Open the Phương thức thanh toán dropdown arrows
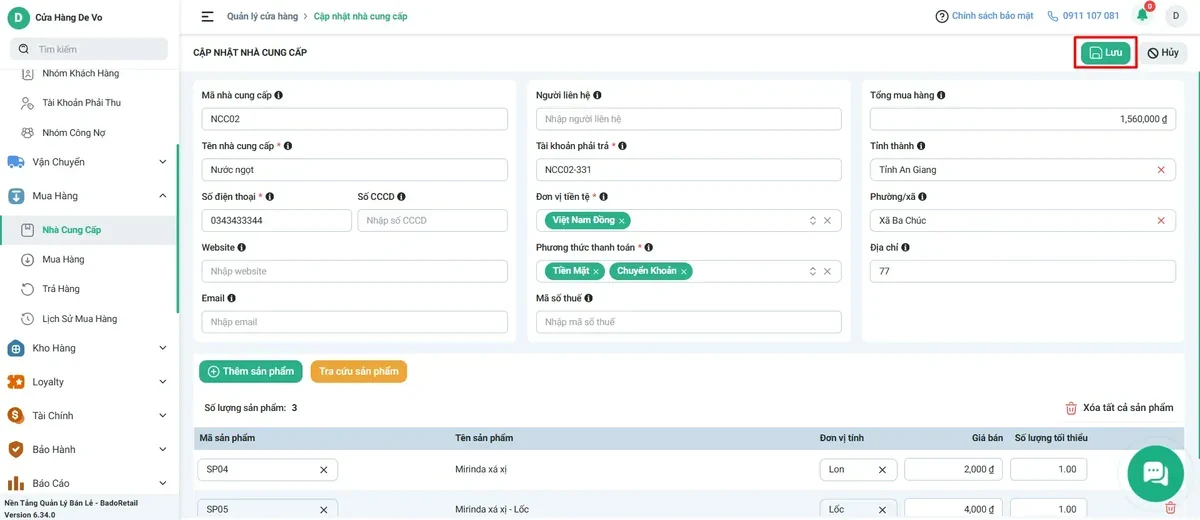 (x=812, y=271)
